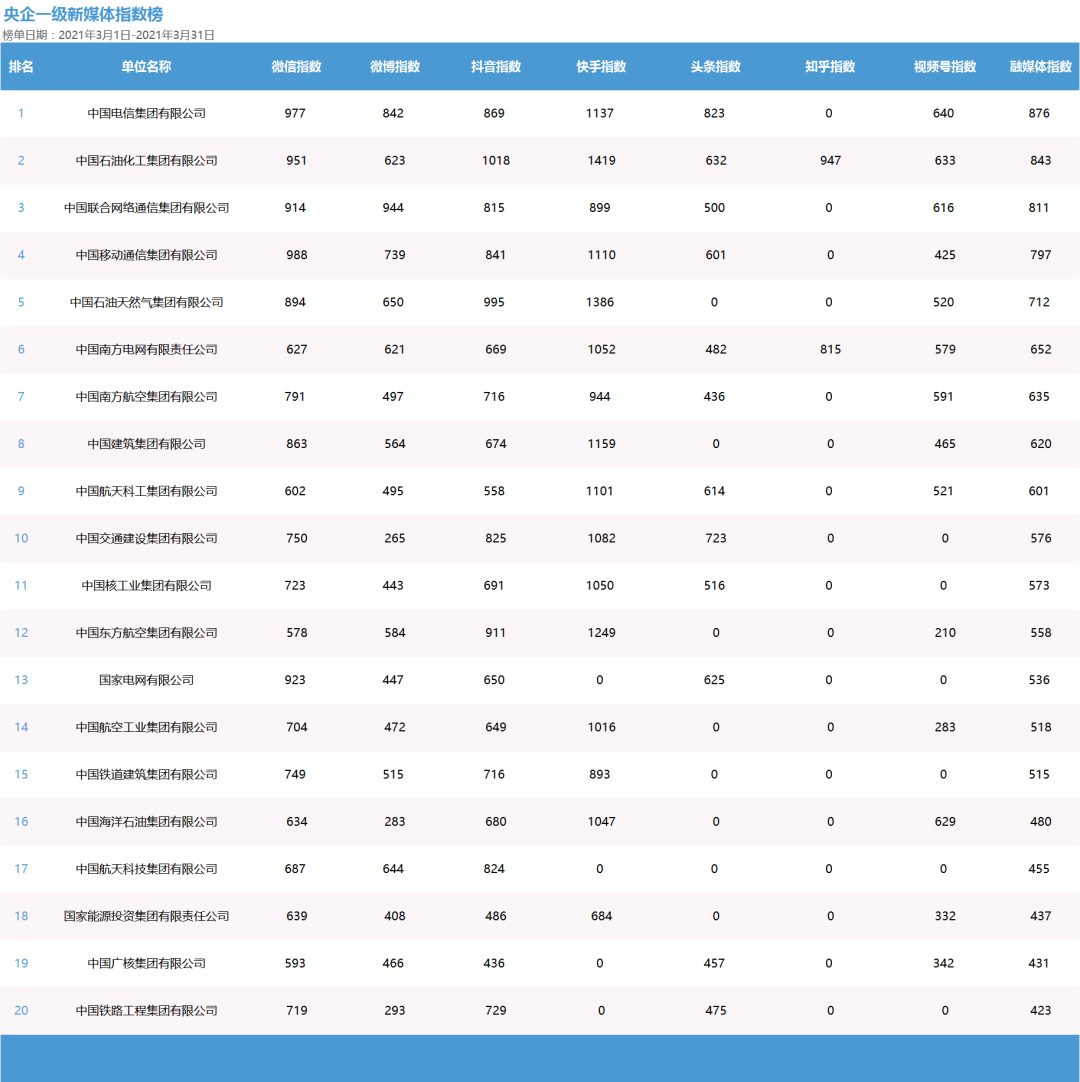Click rank number 1
The image size is (1080, 1082).
pyautogui.click(x=21, y=113)
